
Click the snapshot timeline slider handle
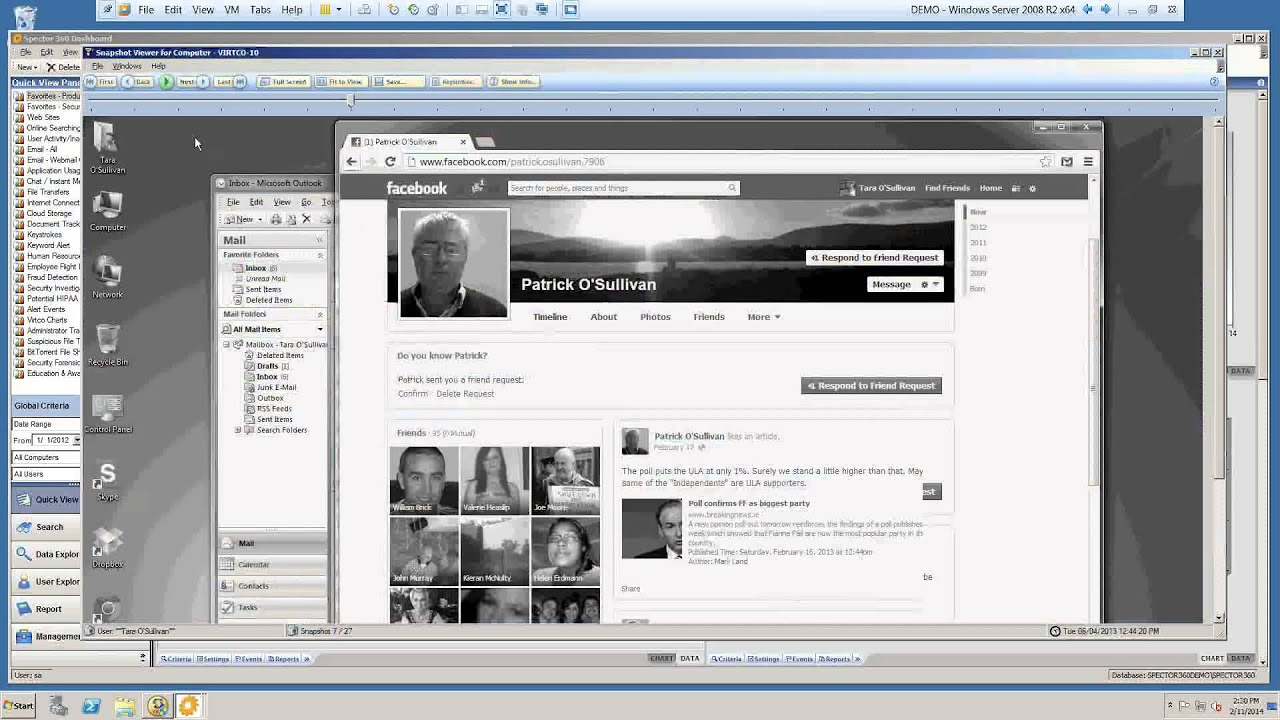pyautogui.click(x=350, y=100)
